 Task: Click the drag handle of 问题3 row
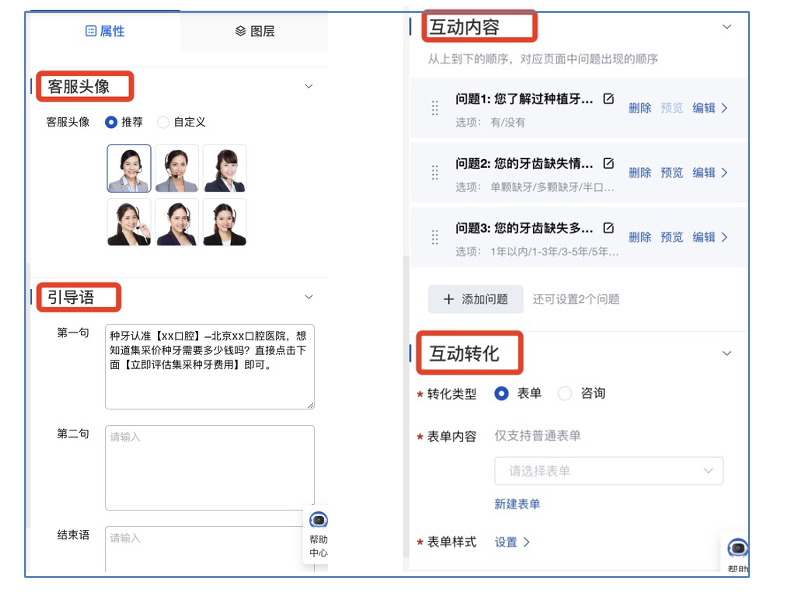[x=434, y=238]
